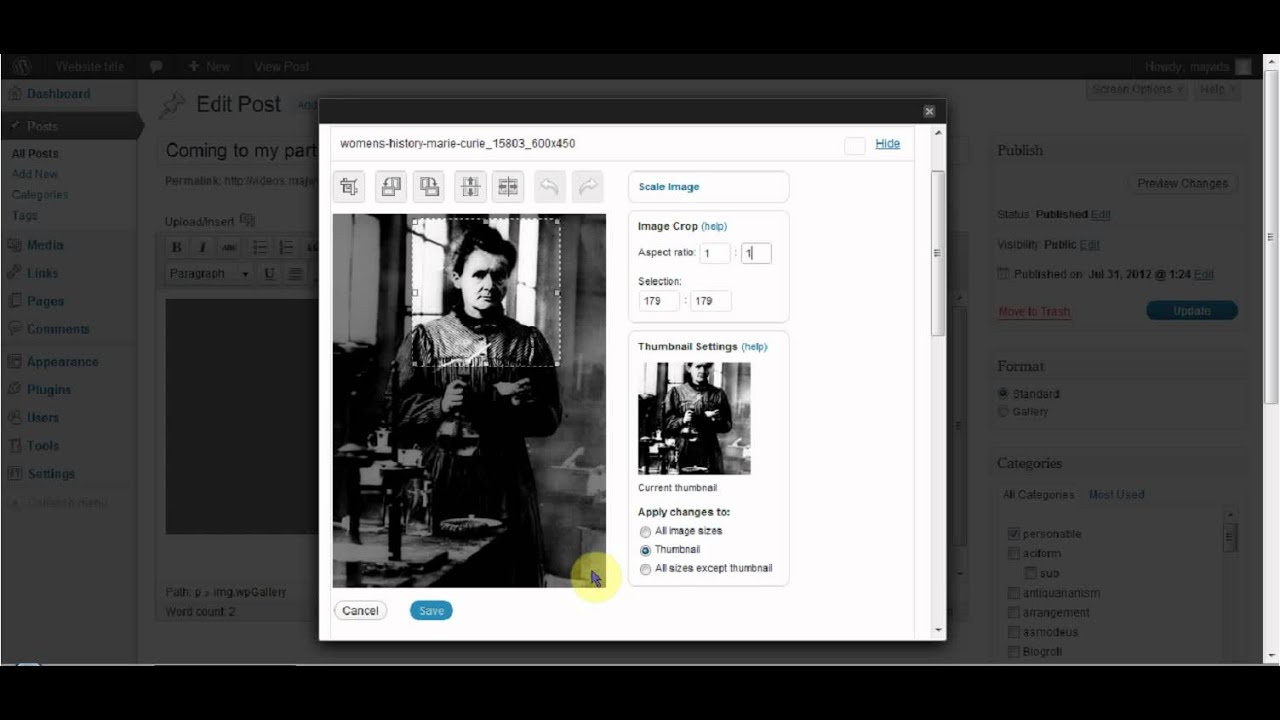The width and height of the screenshot is (1280, 720).
Task: Expand the Screen Options panel
Action: pos(1137,89)
